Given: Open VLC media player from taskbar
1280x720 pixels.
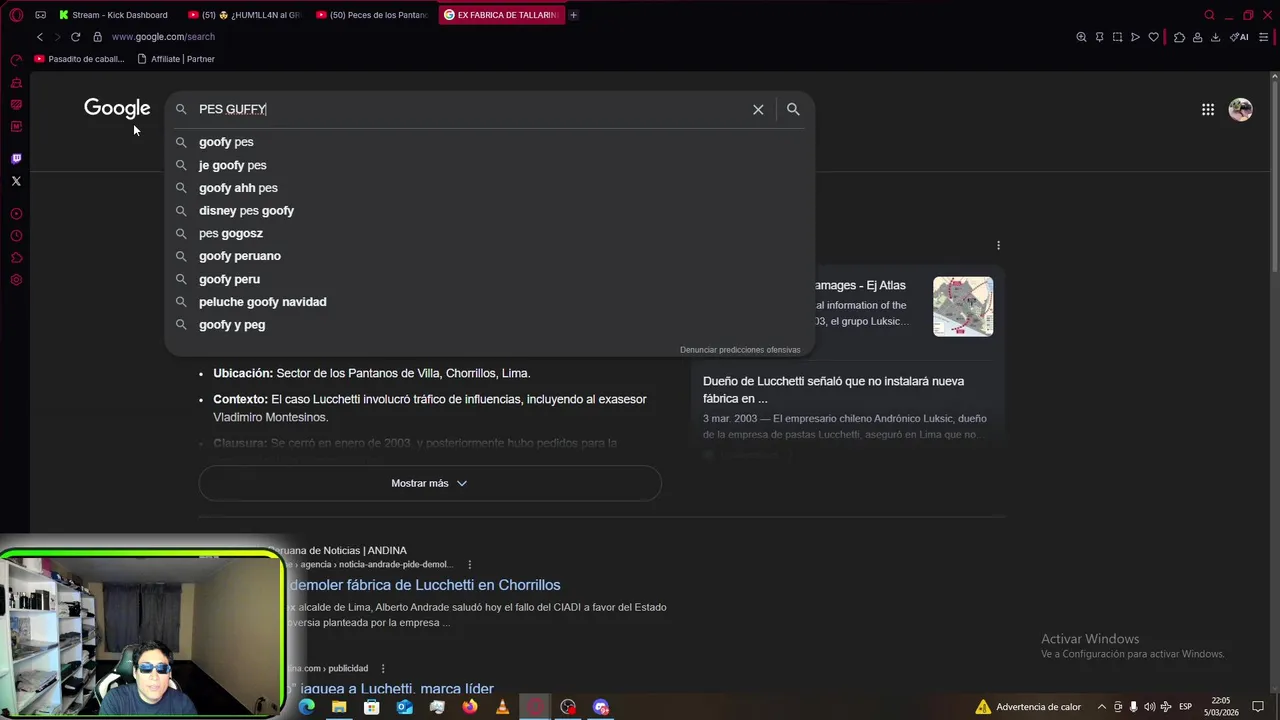Looking at the screenshot, I should point(502,707).
